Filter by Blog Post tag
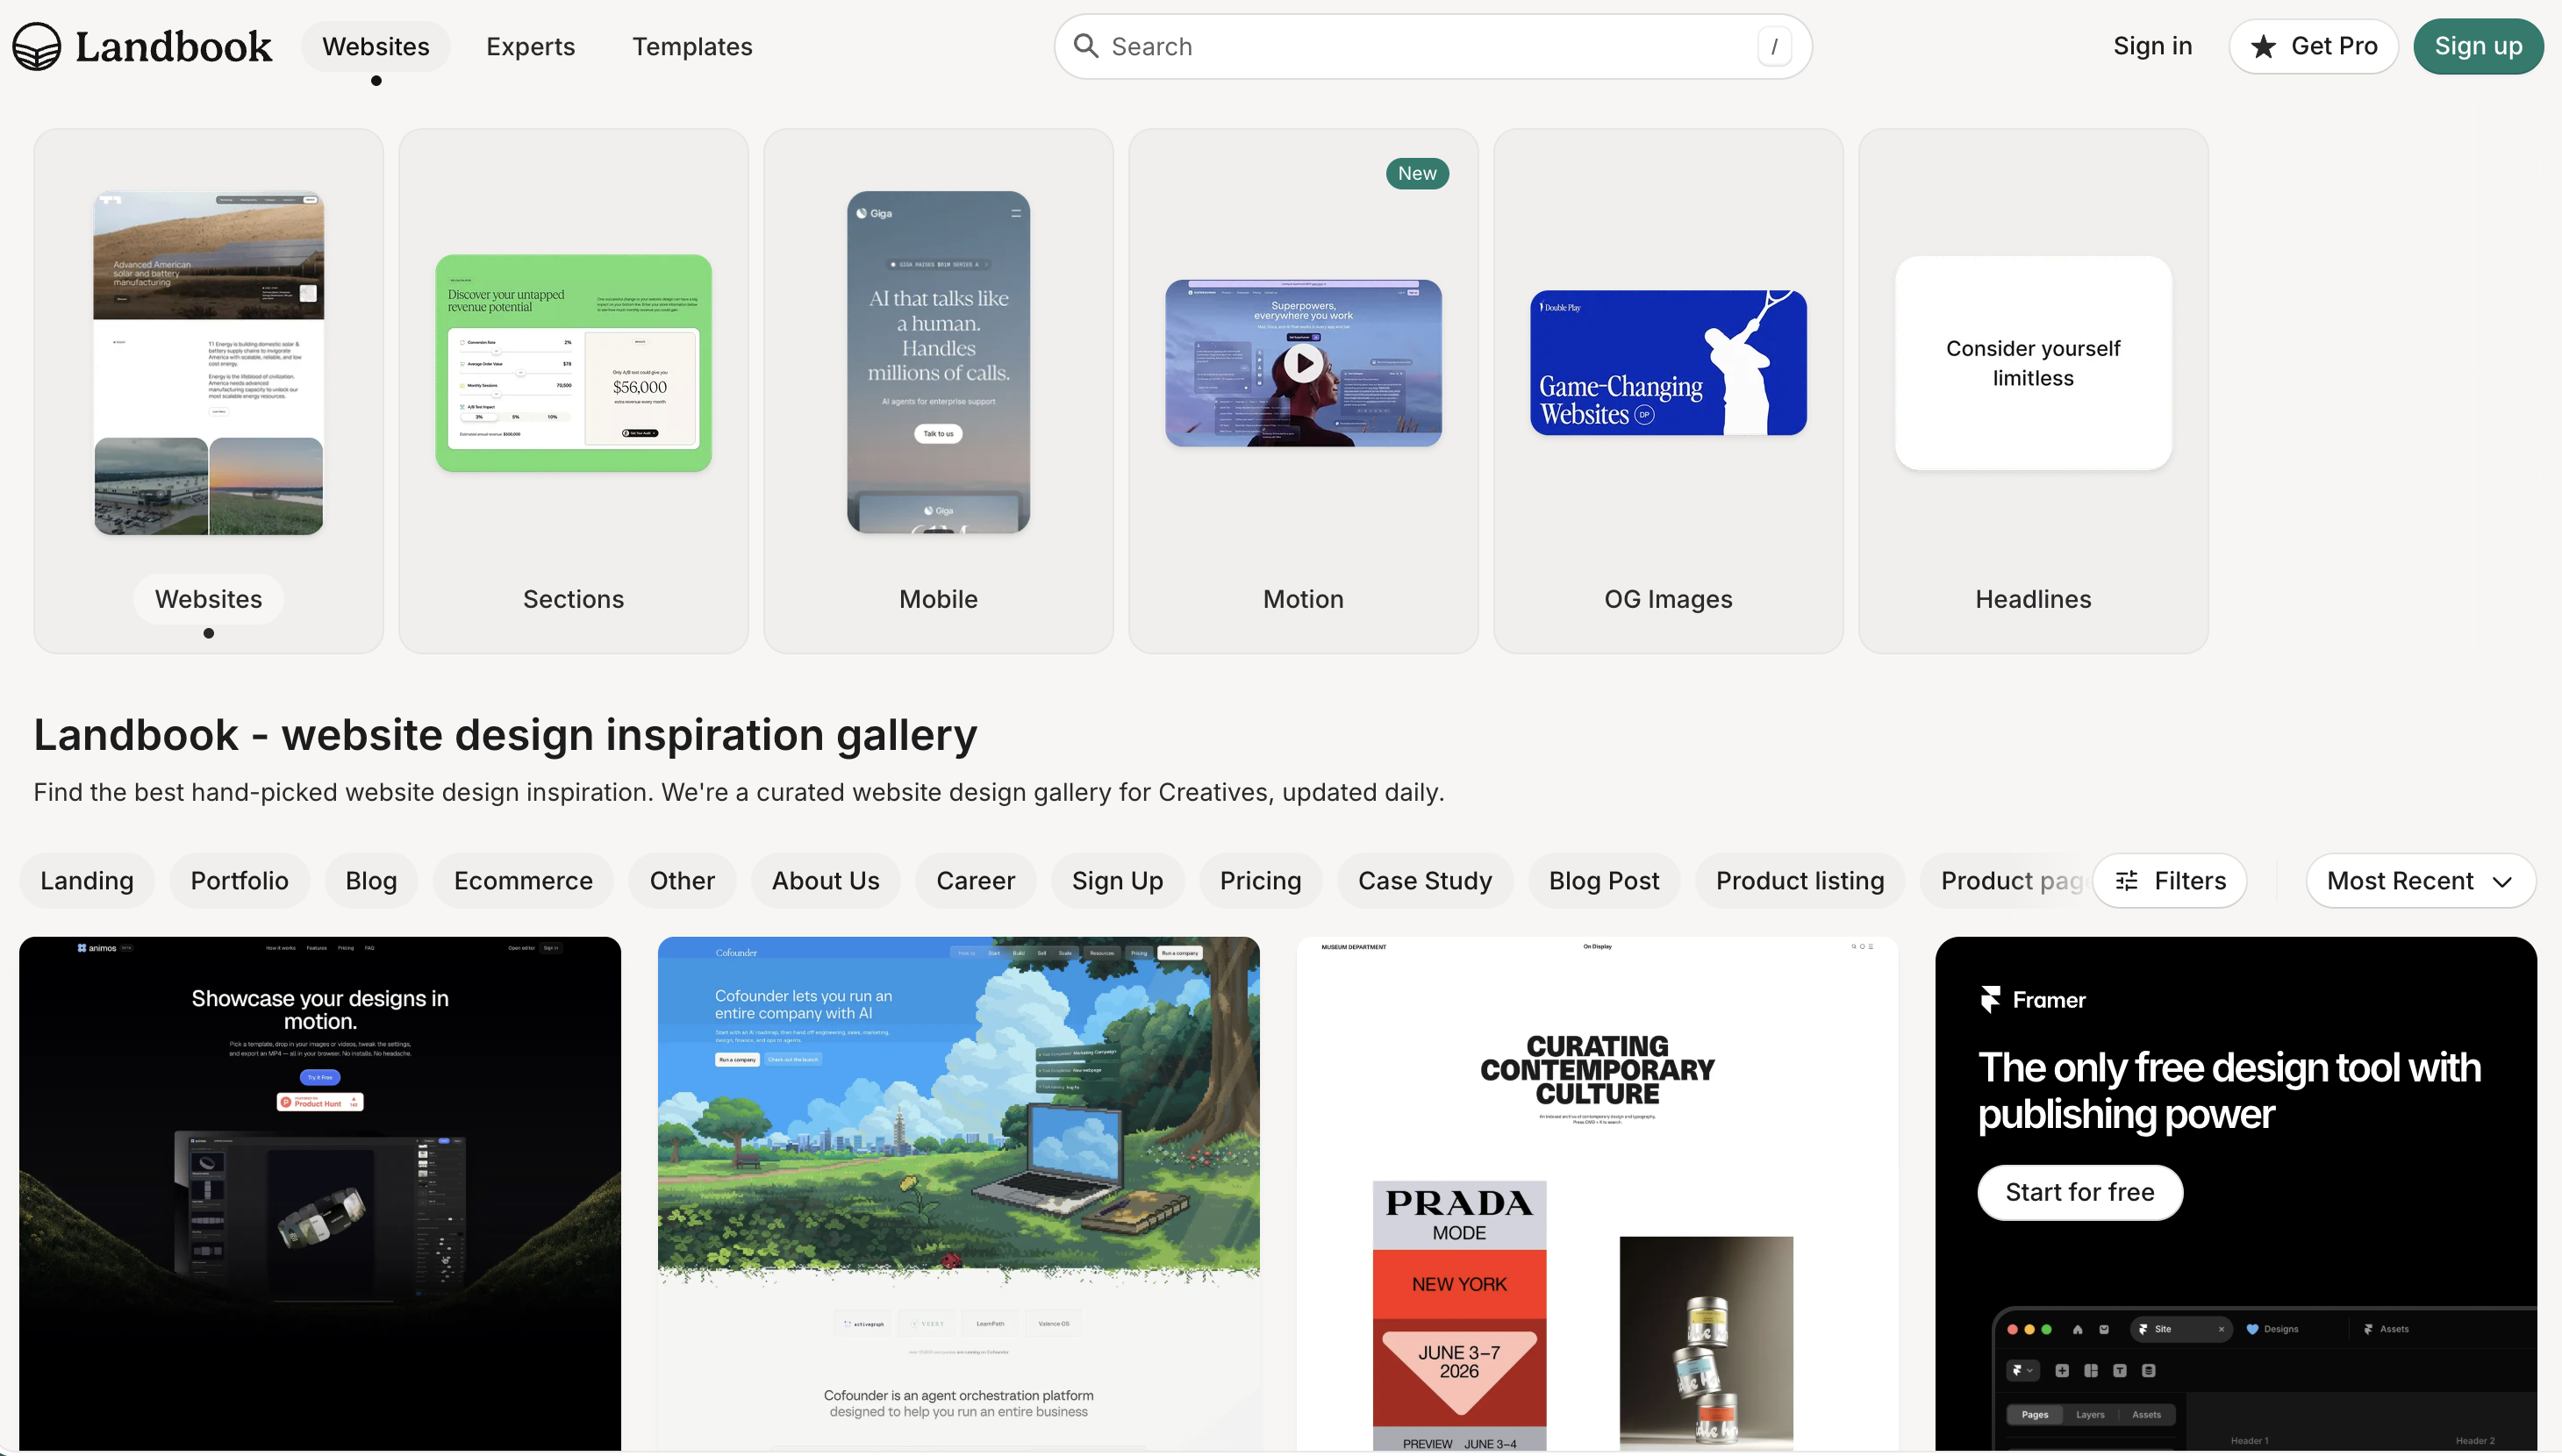The height and width of the screenshot is (1456, 2562). click(1604, 880)
